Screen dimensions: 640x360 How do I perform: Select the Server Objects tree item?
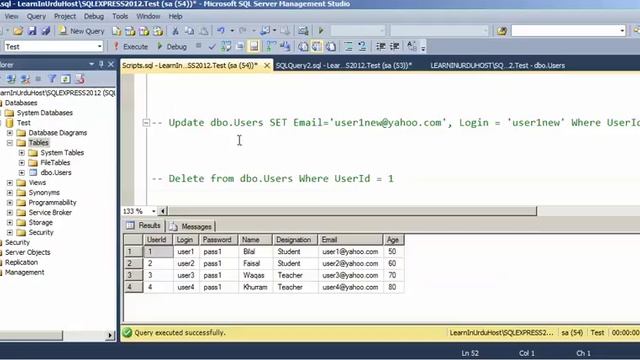tap(28, 252)
